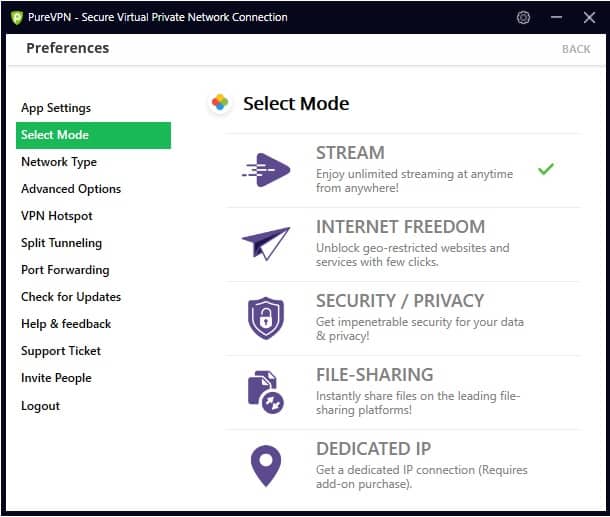Open Network Type preferences
610x517 pixels.
[59, 162]
